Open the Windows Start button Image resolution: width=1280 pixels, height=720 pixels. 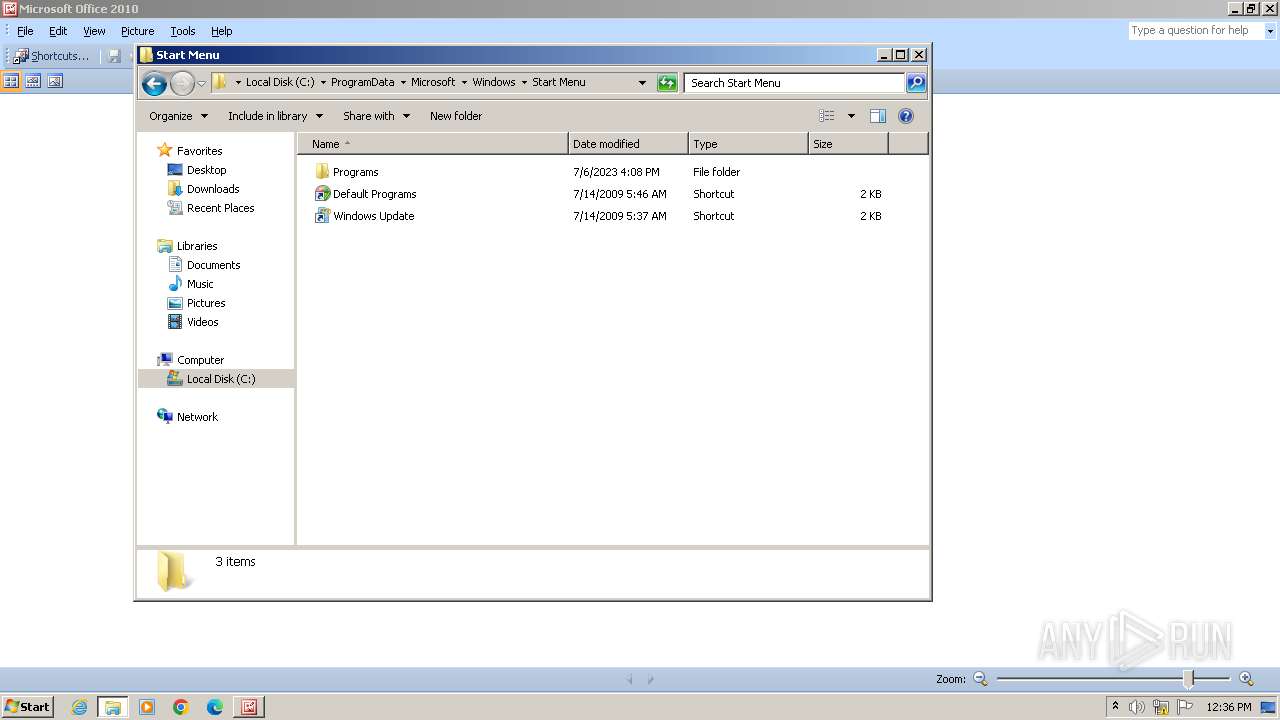point(27,706)
